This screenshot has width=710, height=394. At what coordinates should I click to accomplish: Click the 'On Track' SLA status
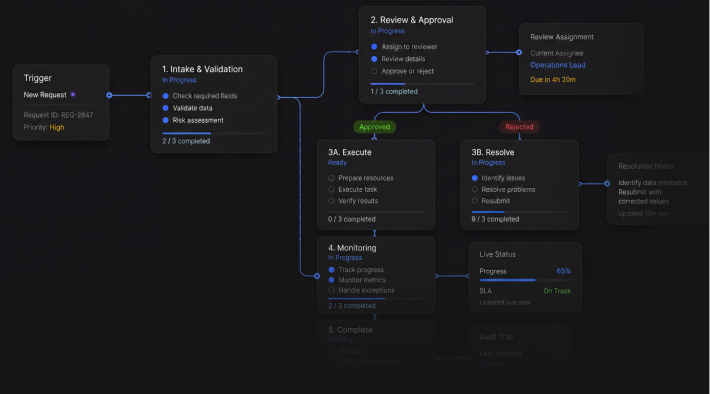557,291
